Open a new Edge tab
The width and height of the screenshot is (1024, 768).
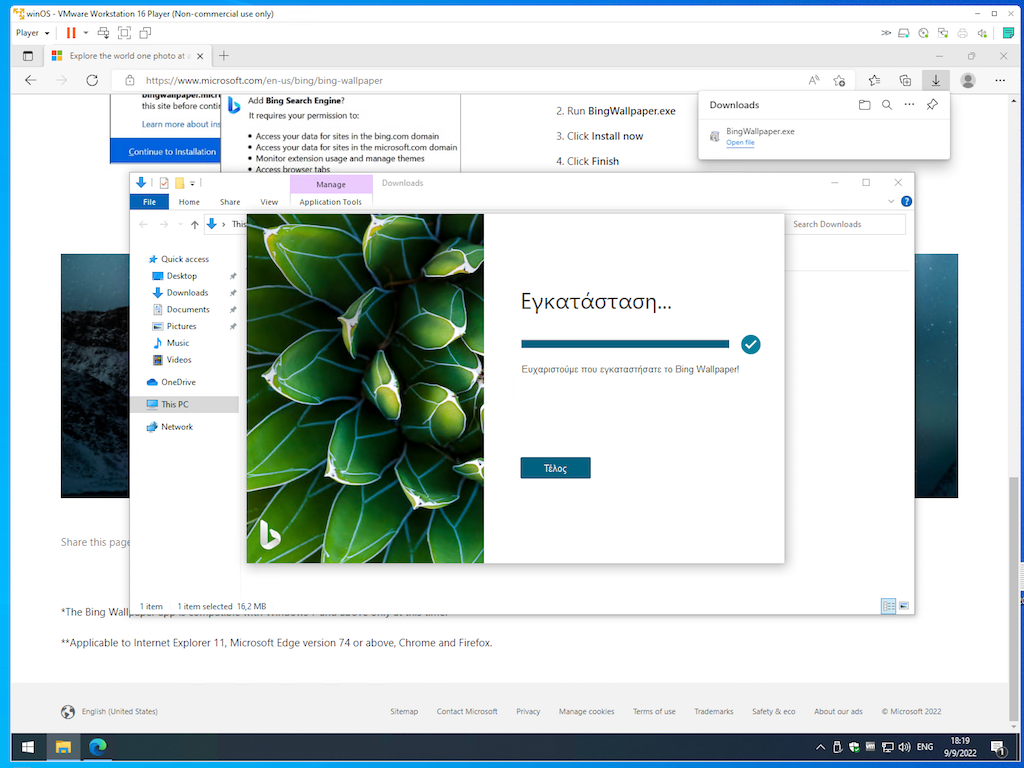click(223, 56)
